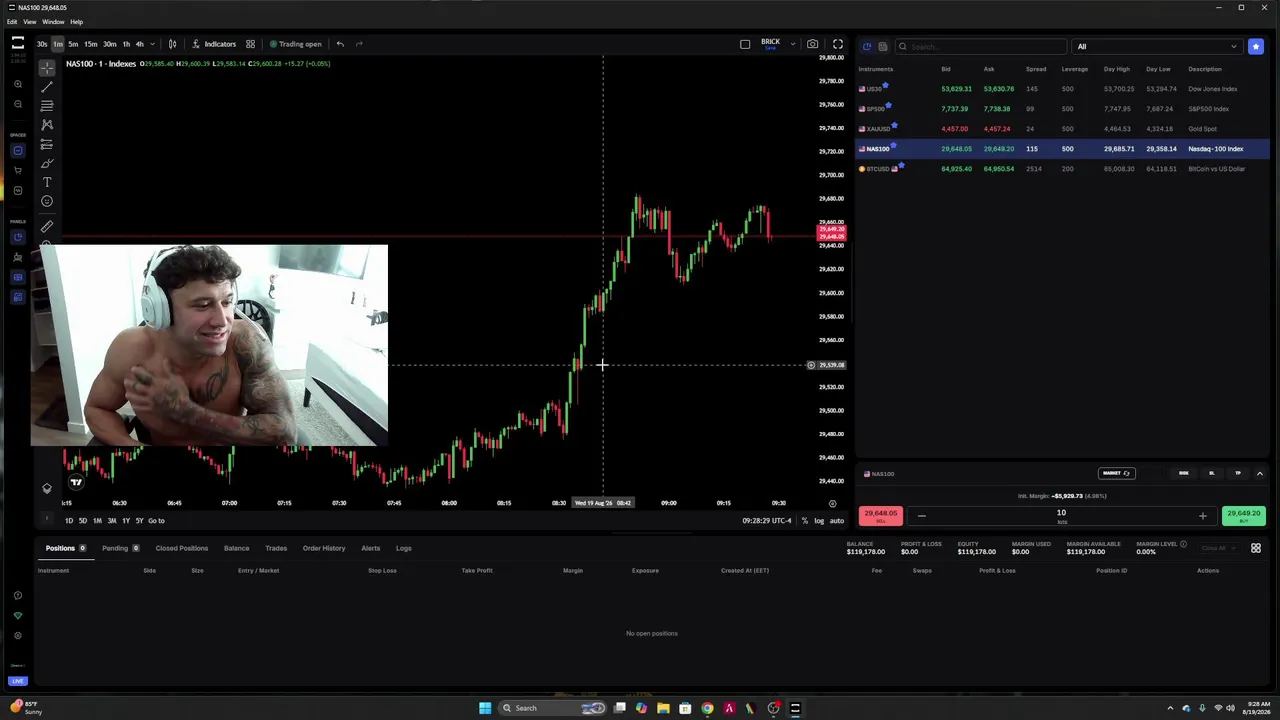
Task: Click the margin level info icon
Action: (x=1183, y=544)
